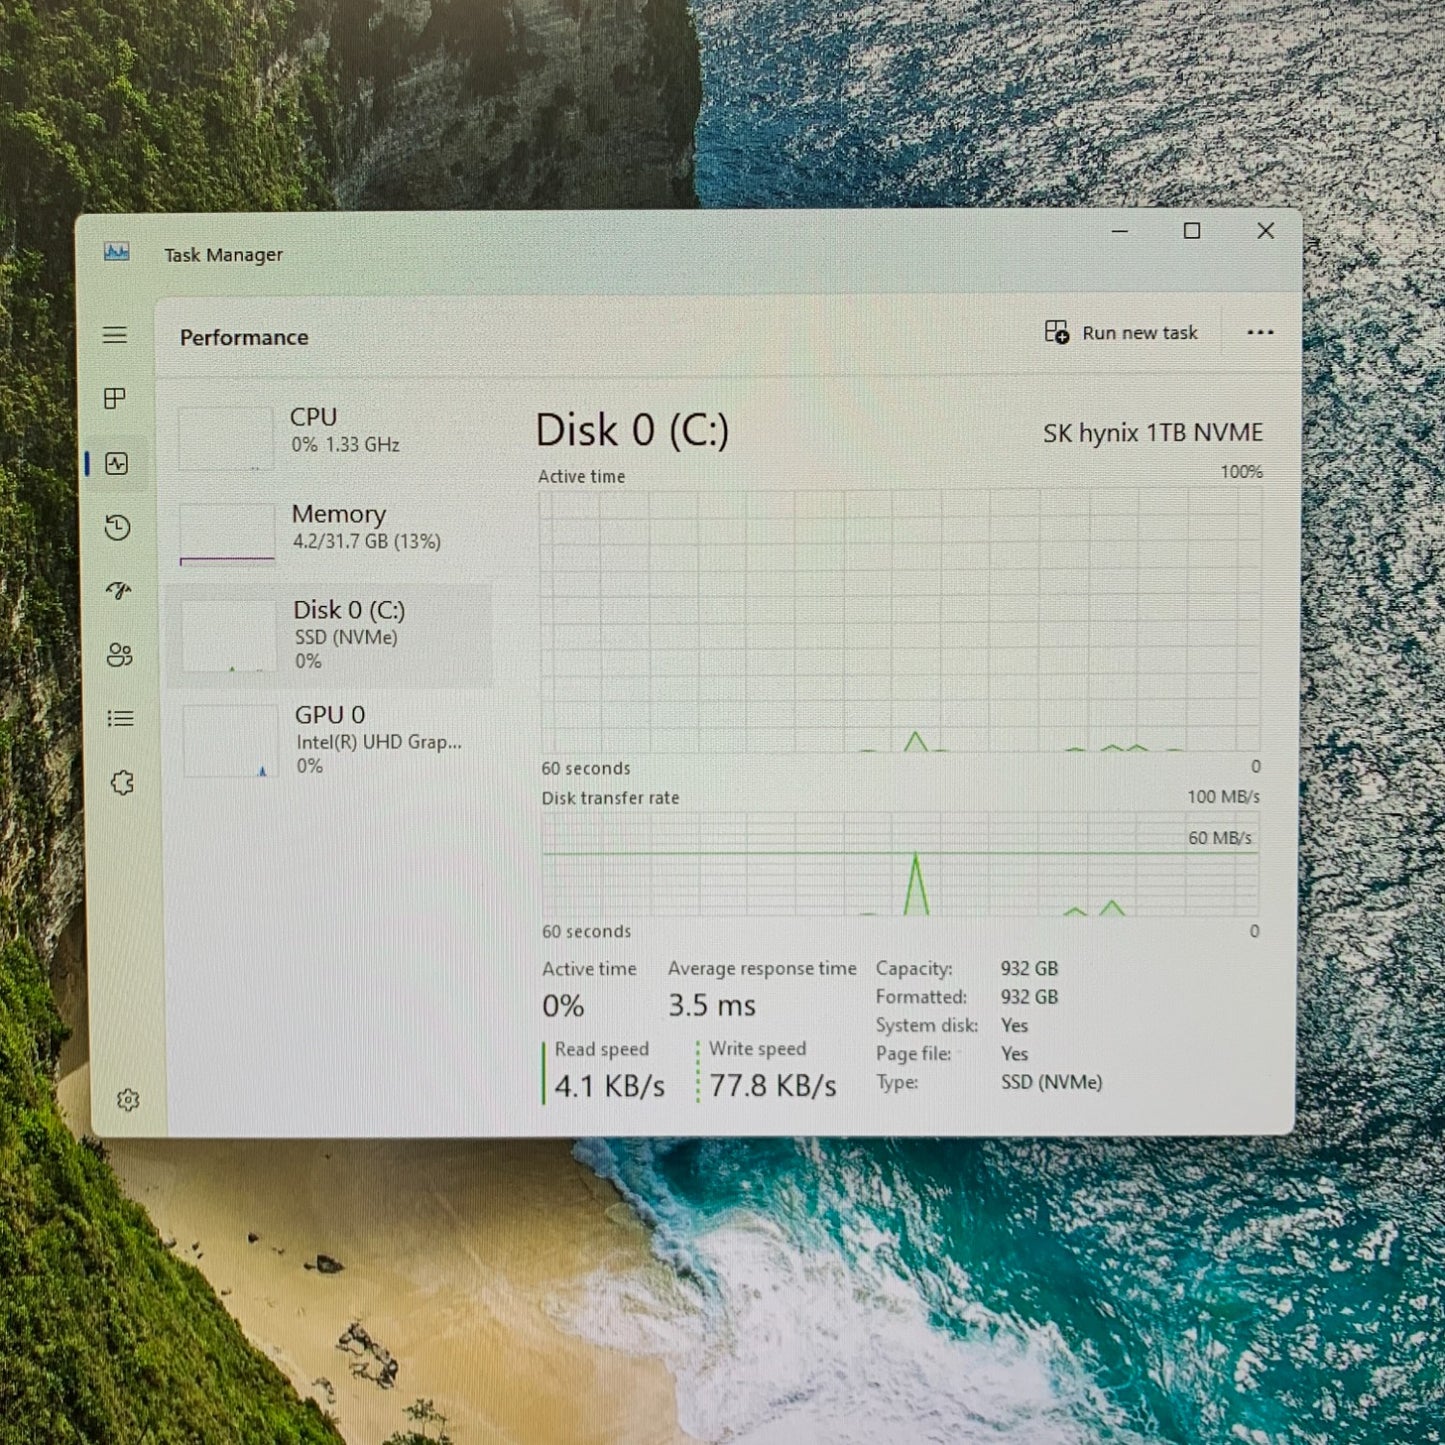This screenshot has width=1445, height=1445.
Task: Click the Disk transfer rate graph
Action: (900, 864)
